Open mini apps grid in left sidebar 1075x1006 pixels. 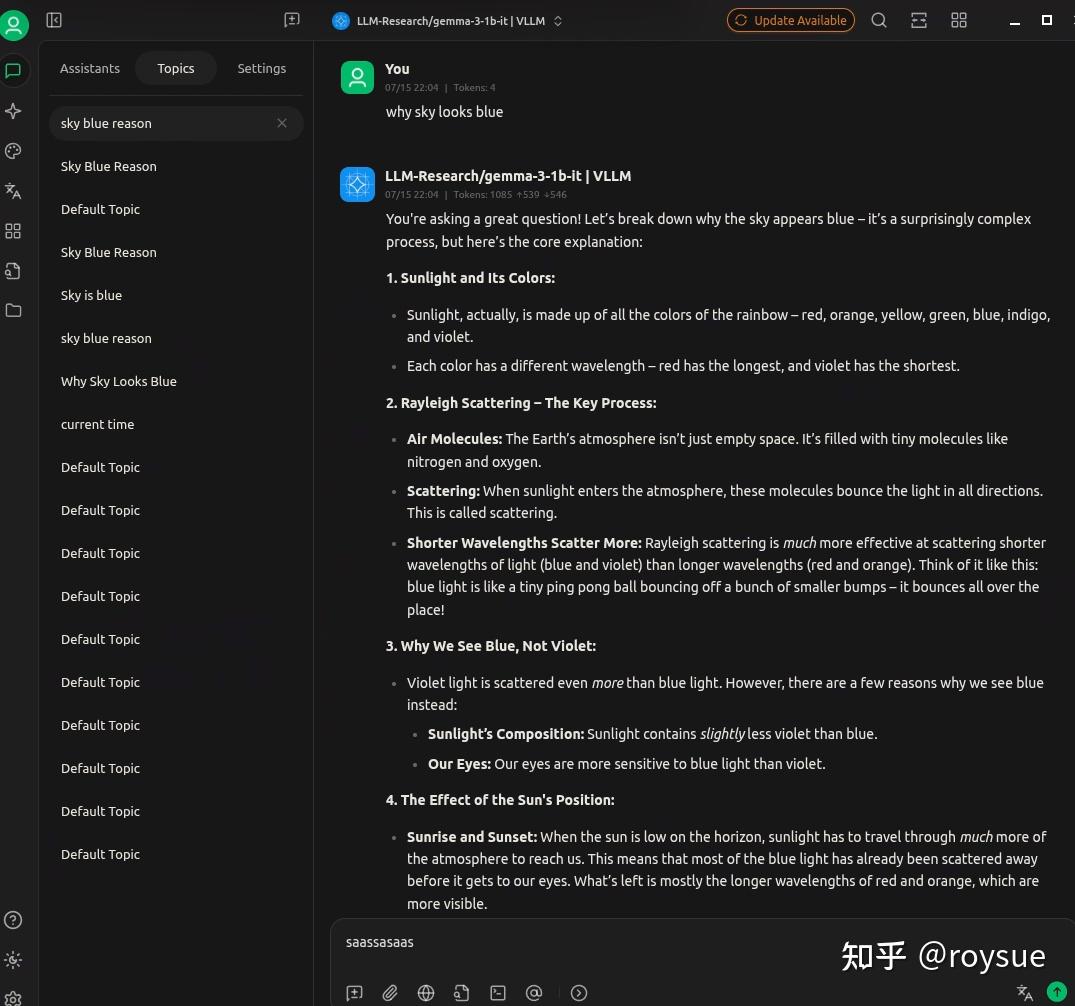(x=13, y=230)
